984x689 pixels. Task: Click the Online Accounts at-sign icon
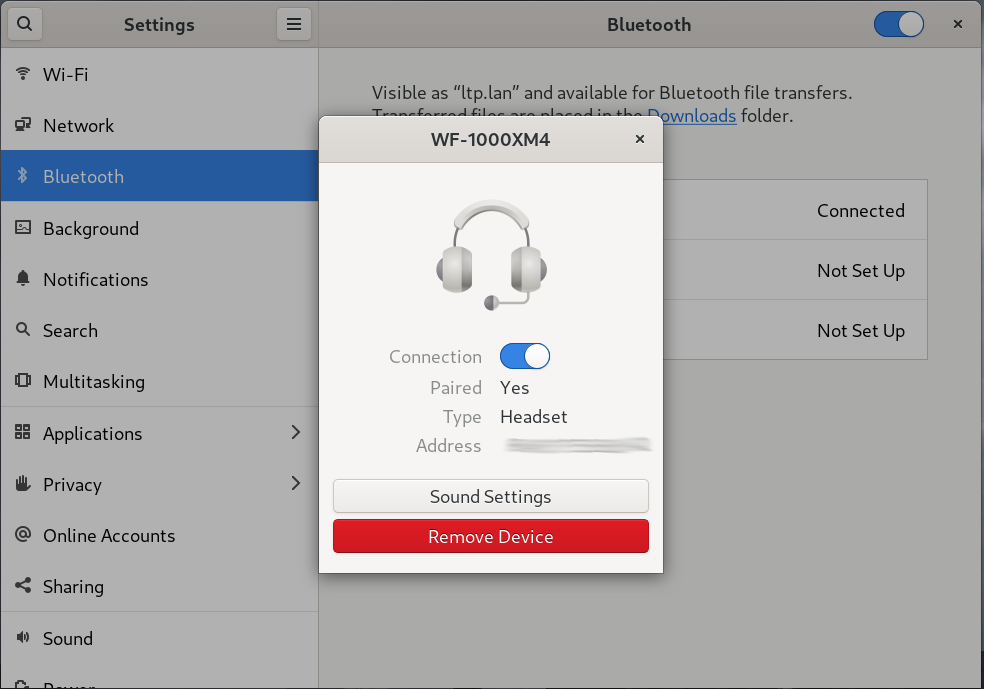23,534
